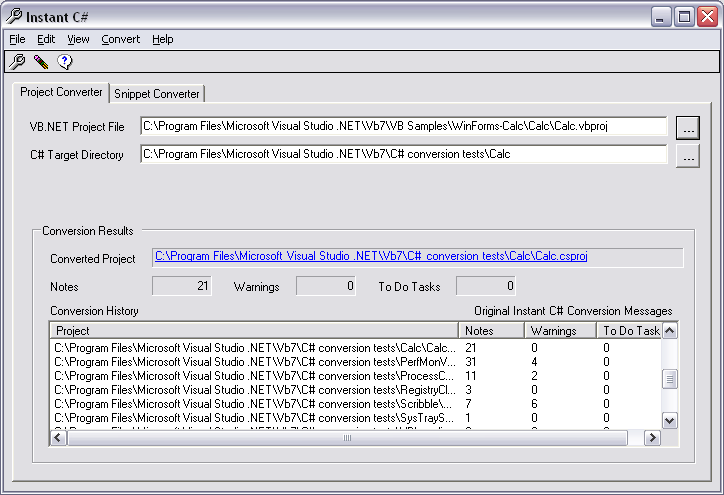Select the RegistryCl... history row
This screenshot has height=495, width=724.
356,390
